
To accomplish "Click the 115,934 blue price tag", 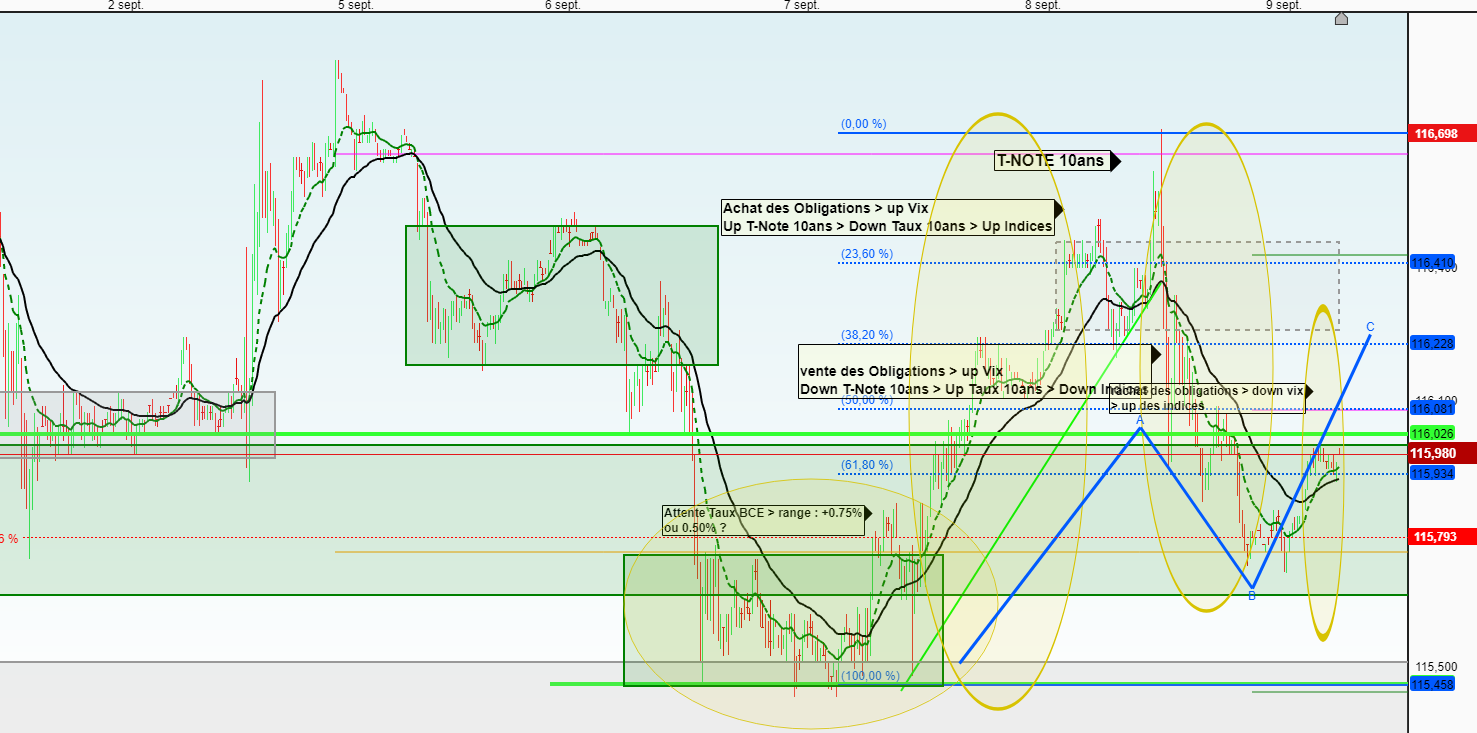I will pyautogui.click(x=1432, y=473).
